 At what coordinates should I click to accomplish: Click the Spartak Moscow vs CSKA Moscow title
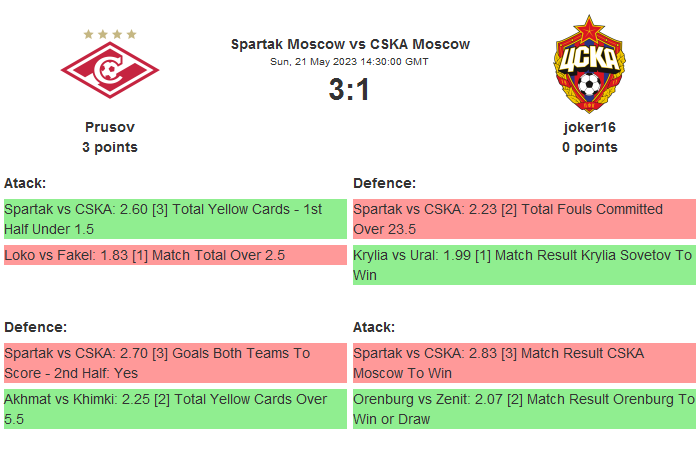tap(350, 44)
